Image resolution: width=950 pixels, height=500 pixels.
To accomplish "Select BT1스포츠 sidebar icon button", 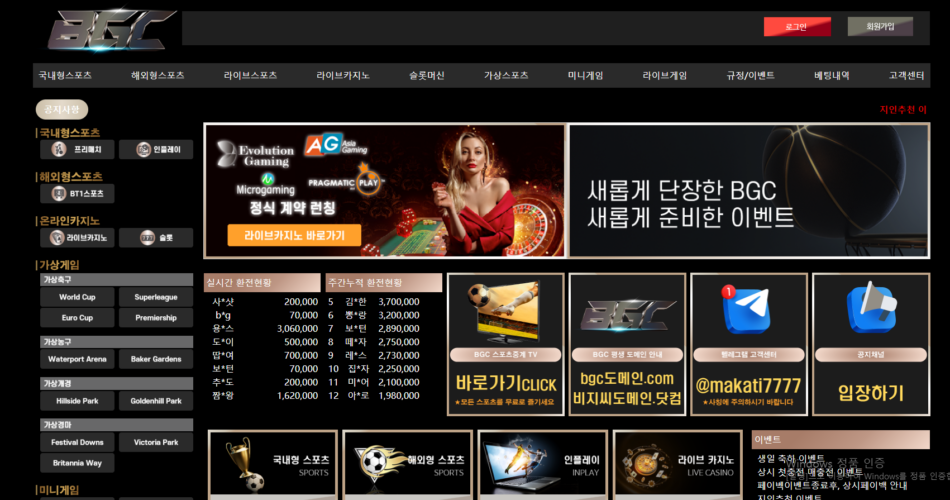I will pos(76,194).
